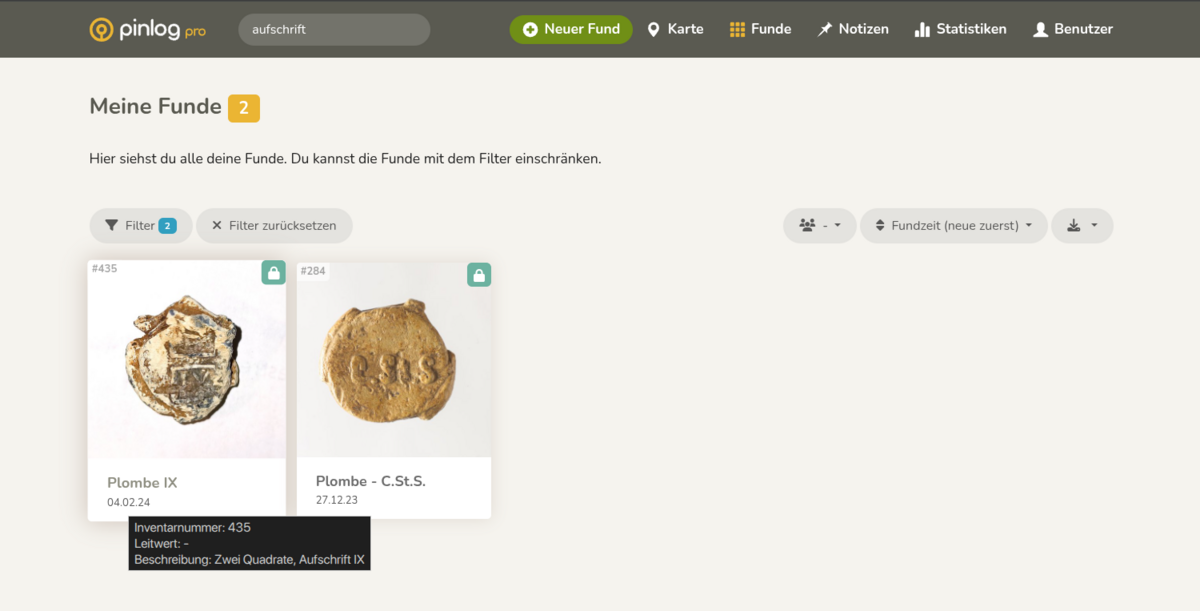The image size is (1200, 611).
Task: Click the pushpin Notizen icon
Action: (825, 29)
